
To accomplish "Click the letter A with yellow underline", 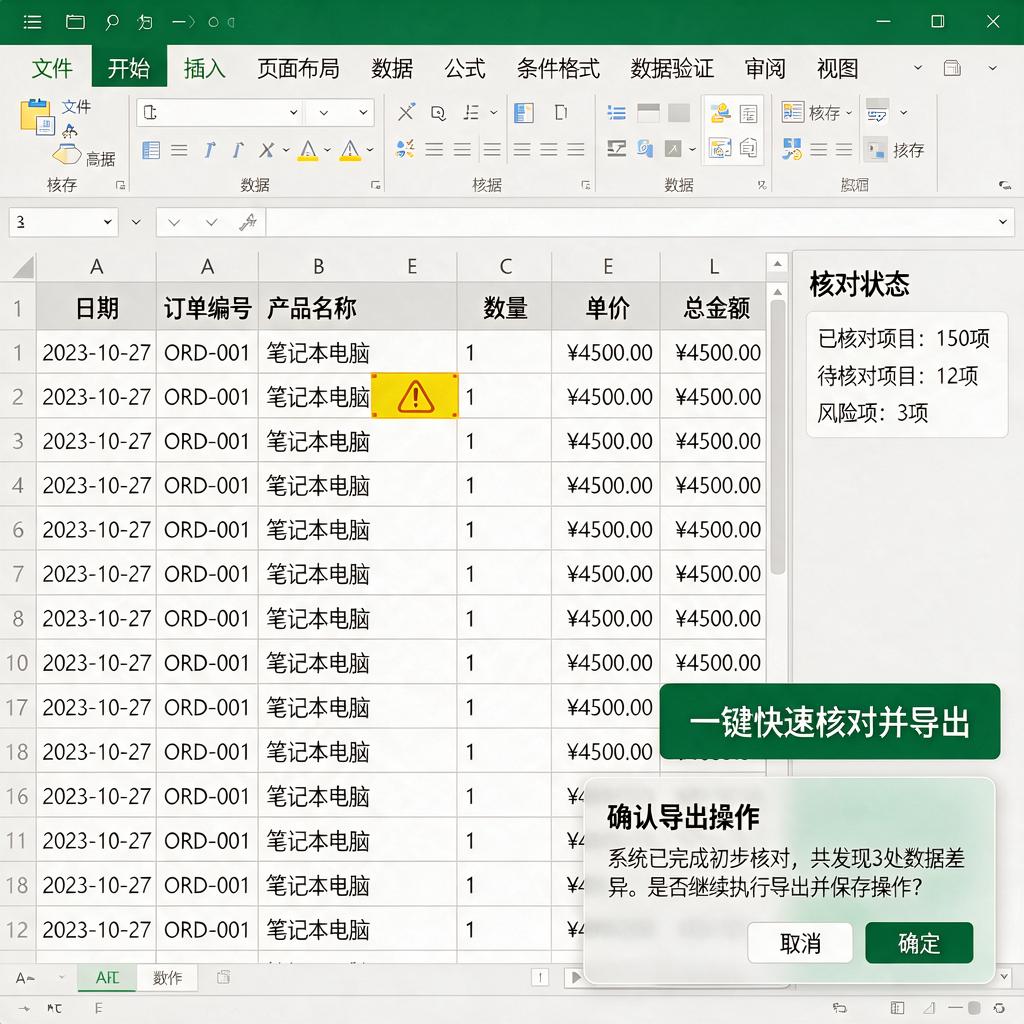I will [308, 150].
